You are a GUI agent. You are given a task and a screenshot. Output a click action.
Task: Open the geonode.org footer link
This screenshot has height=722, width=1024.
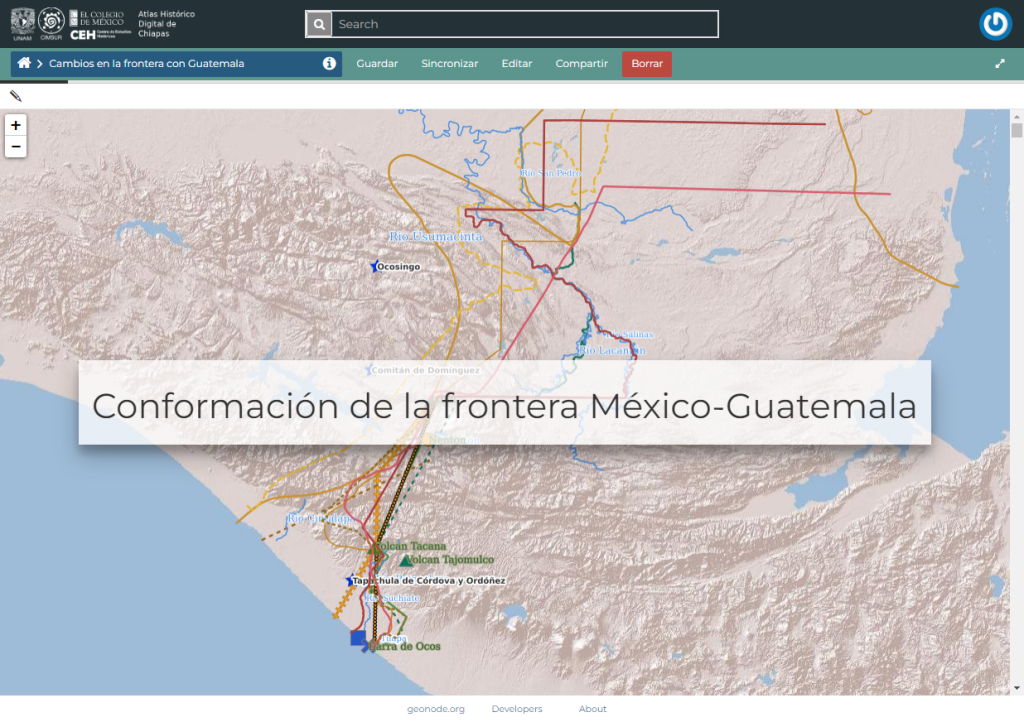(x=436, y=709)
